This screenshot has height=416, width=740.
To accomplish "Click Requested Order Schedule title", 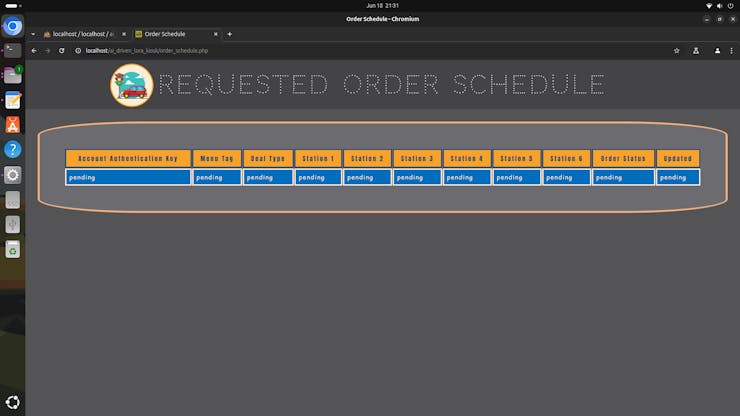I will tap(381, 85).
